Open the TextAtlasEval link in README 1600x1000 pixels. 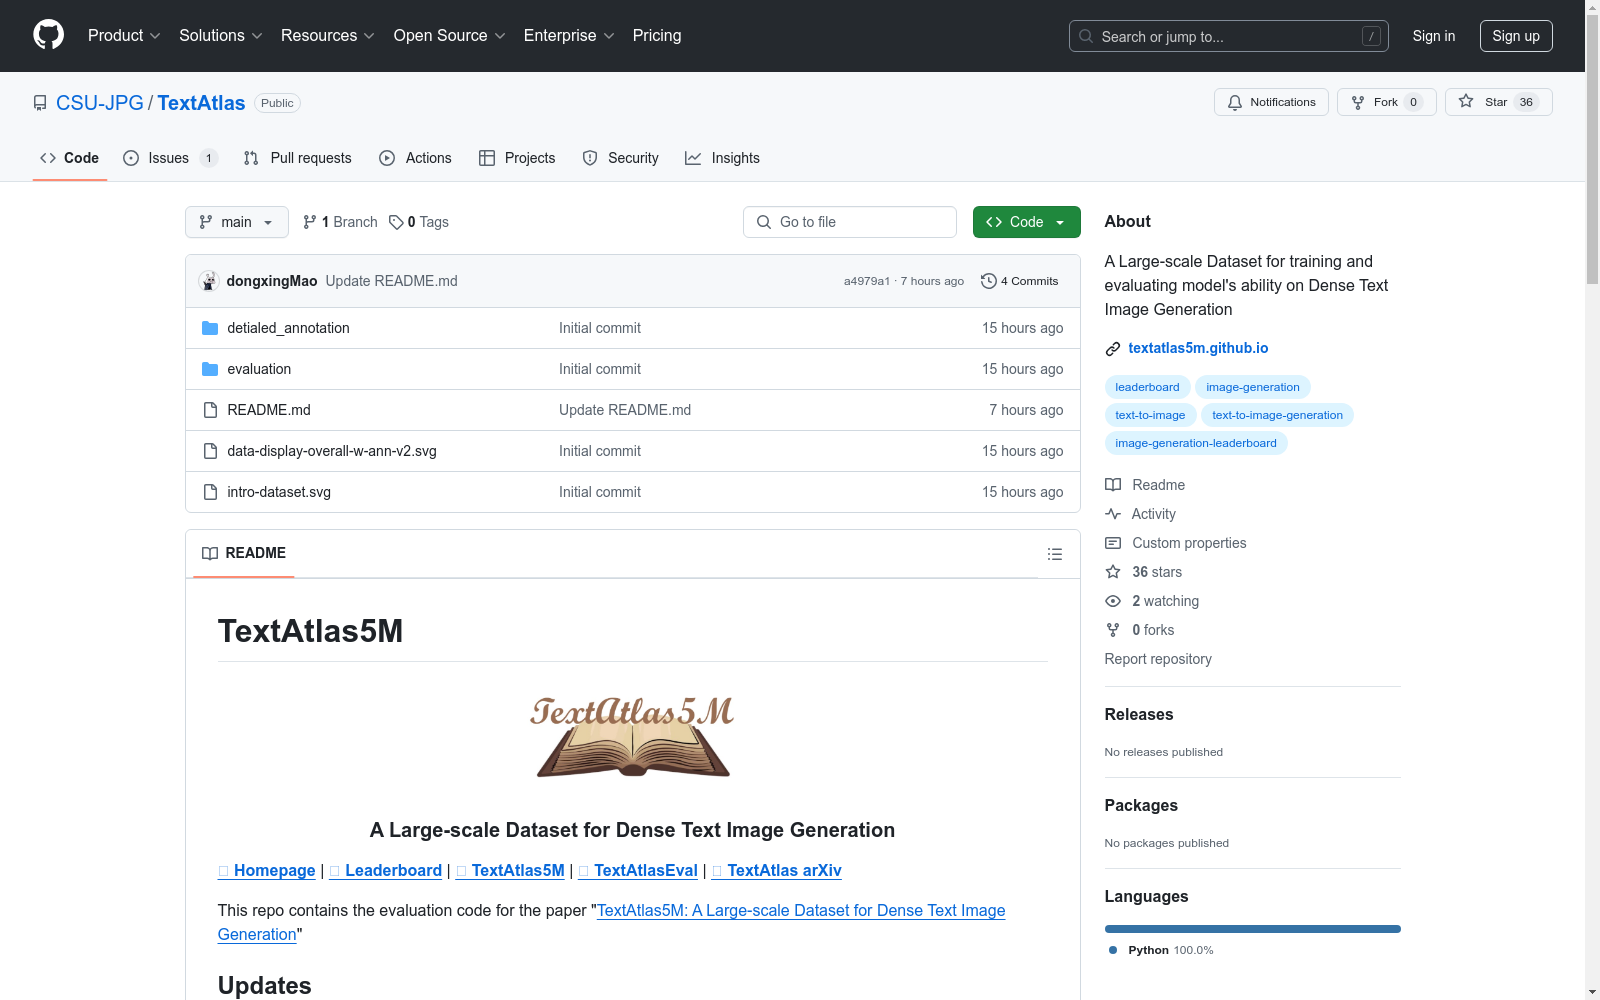638,871
